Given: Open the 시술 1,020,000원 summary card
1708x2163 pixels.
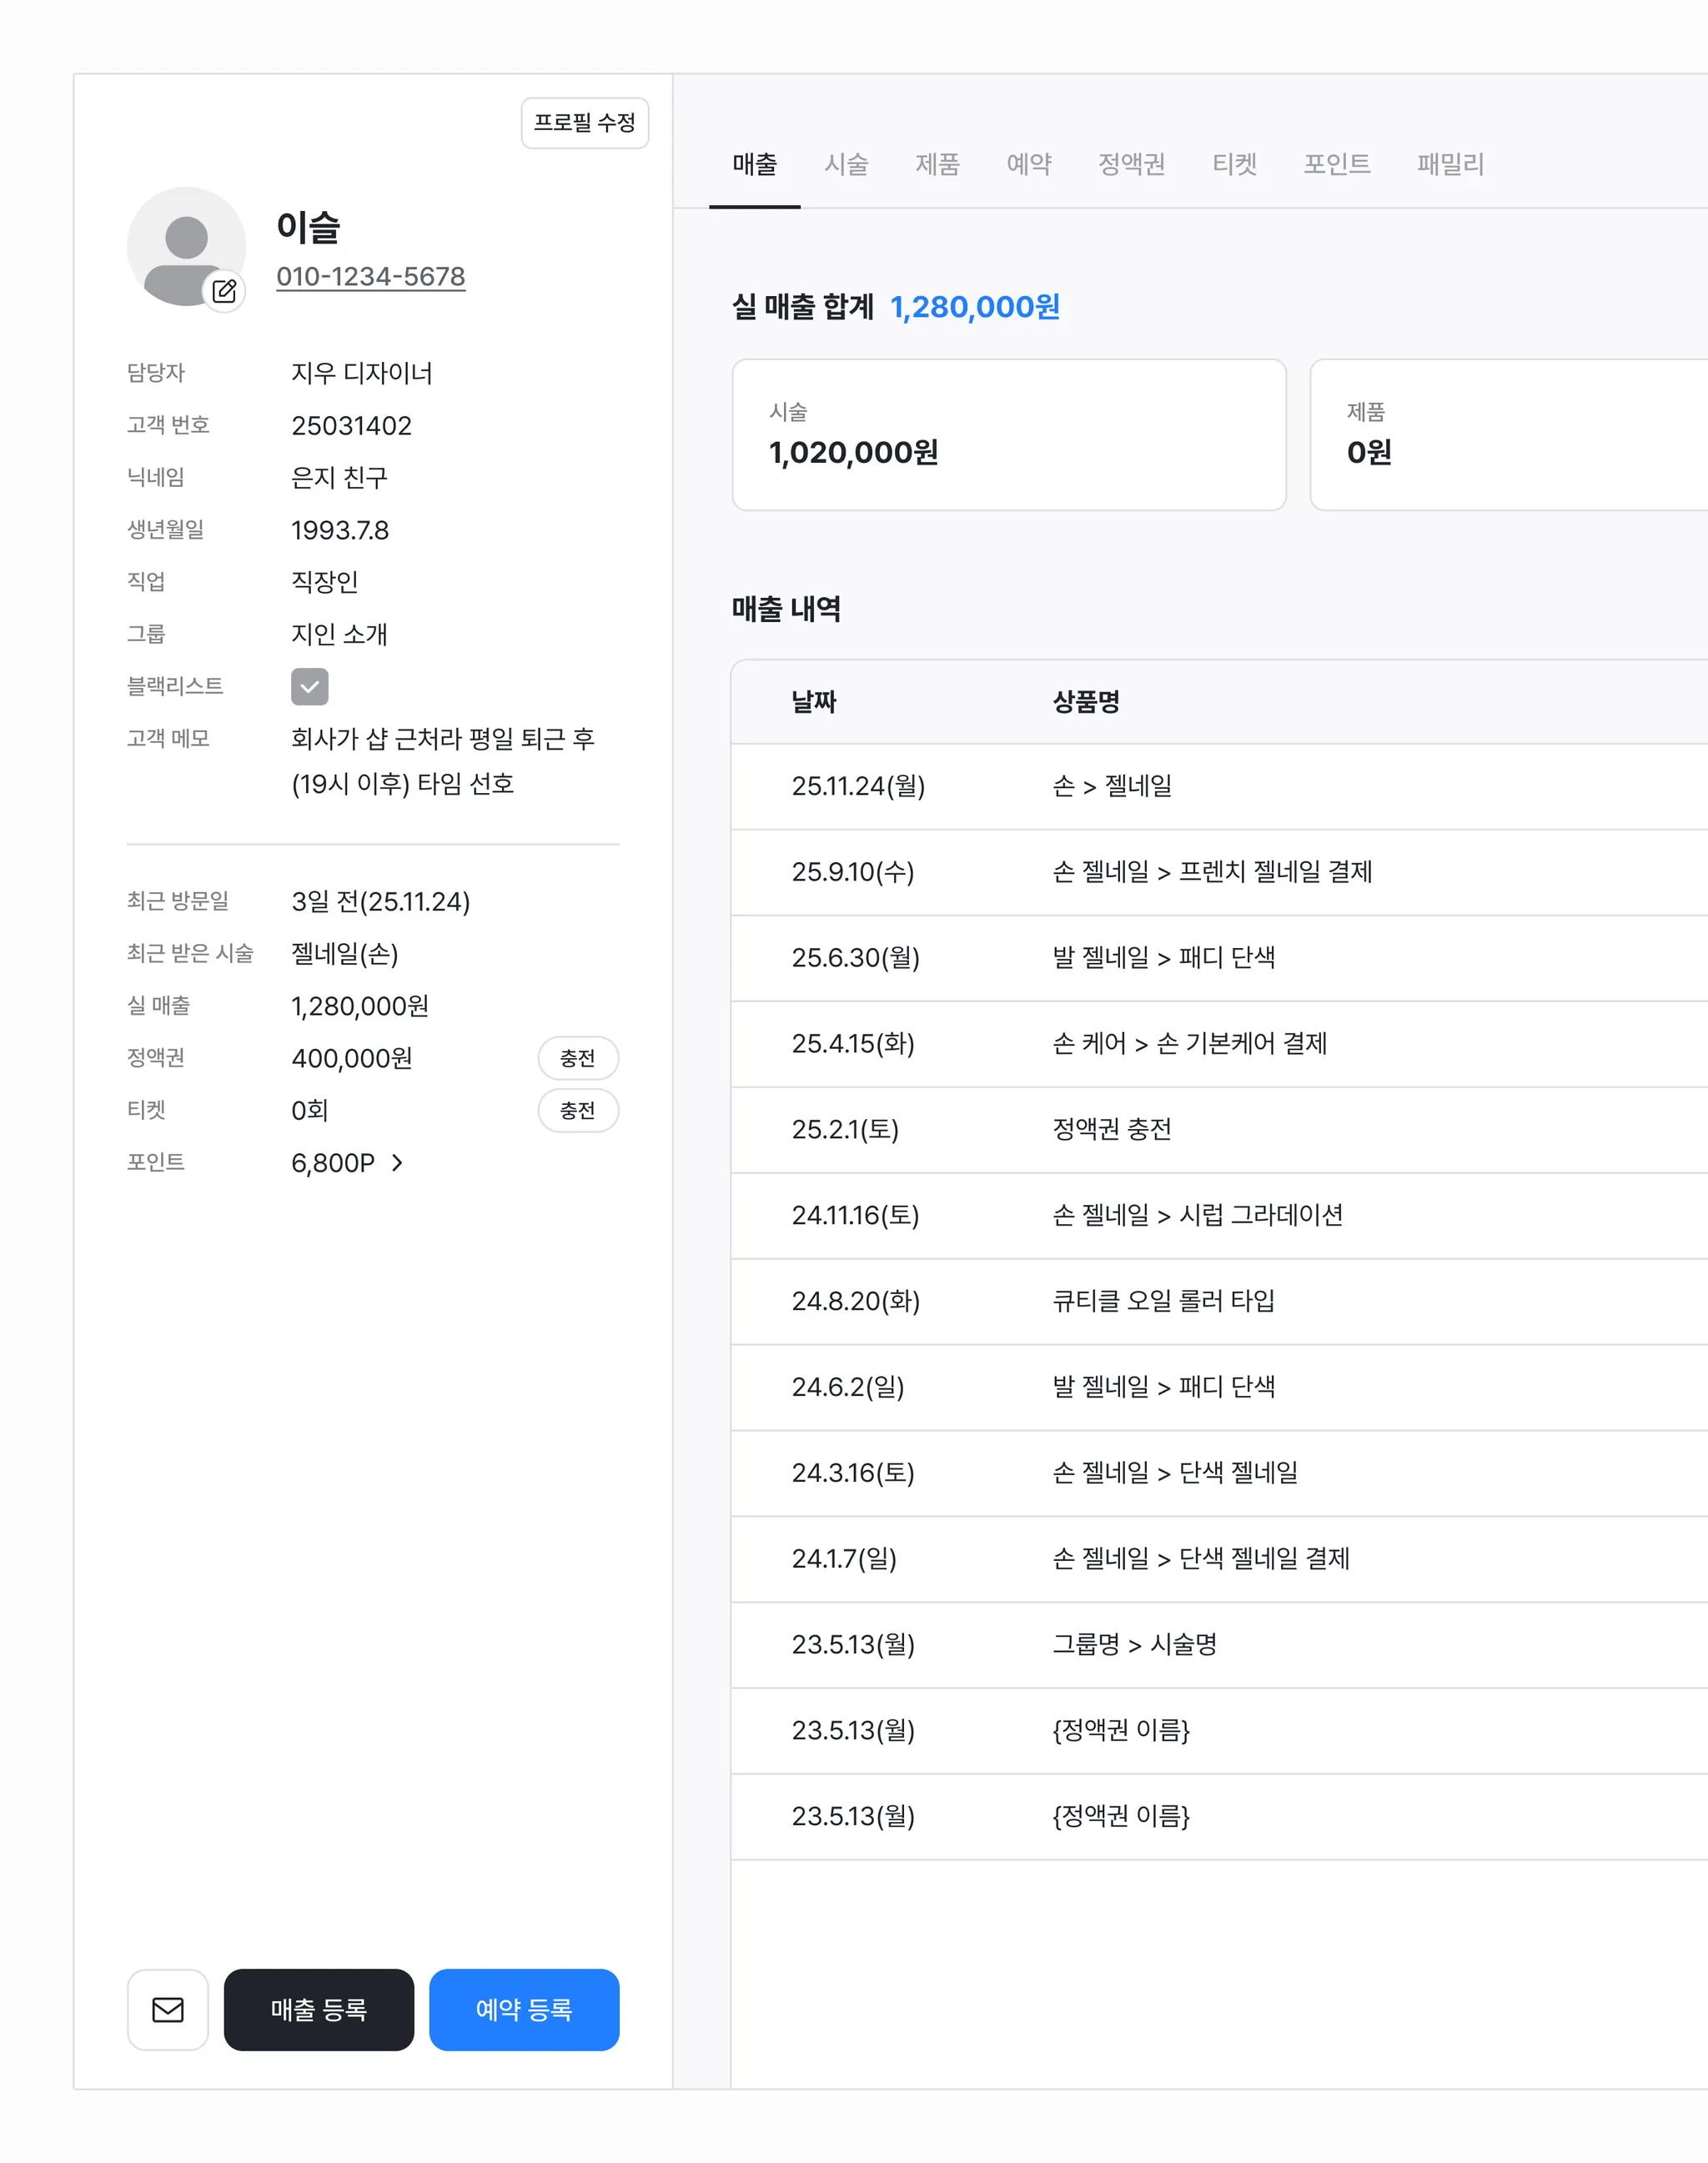Looking at the screenshot, I should coord(1008,434).
